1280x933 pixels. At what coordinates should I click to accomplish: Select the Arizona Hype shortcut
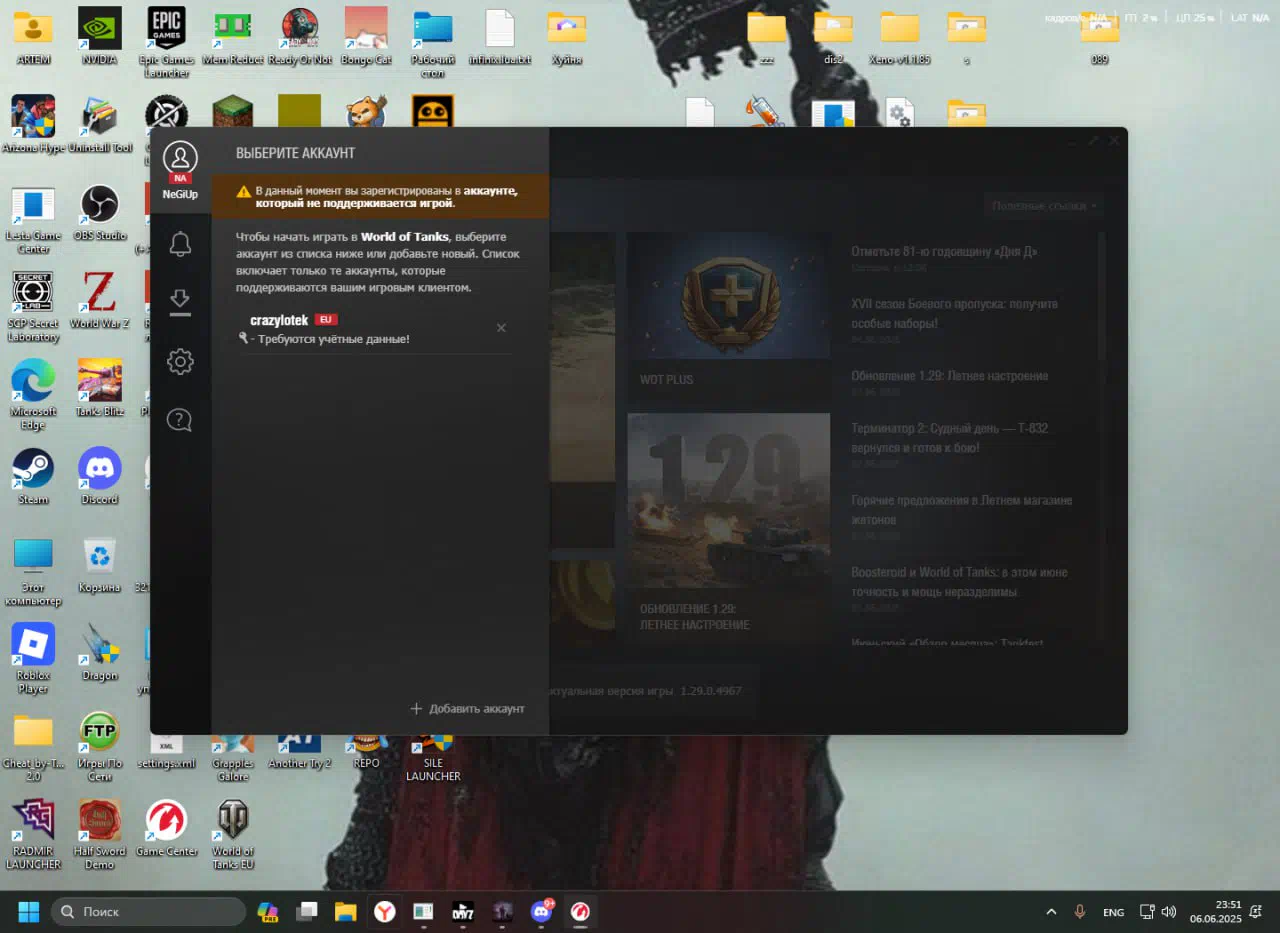[33, 125]
